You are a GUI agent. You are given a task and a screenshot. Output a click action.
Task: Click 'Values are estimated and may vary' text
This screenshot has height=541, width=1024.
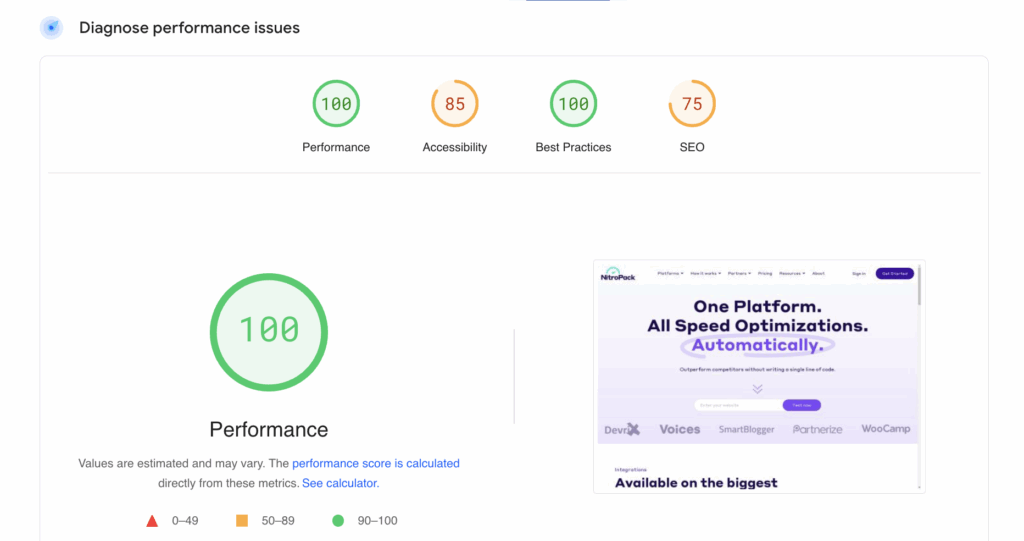pos(172,463)
